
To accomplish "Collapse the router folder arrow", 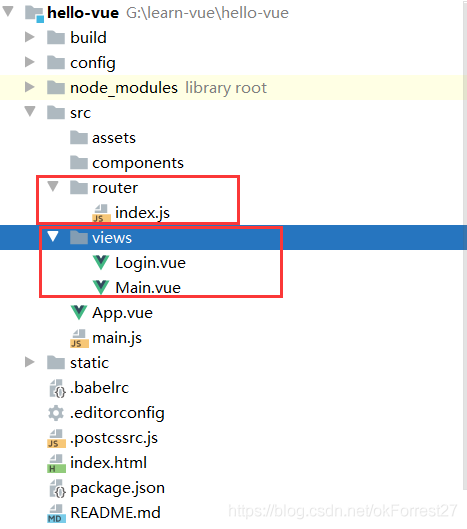I will [x=53, y=186].
